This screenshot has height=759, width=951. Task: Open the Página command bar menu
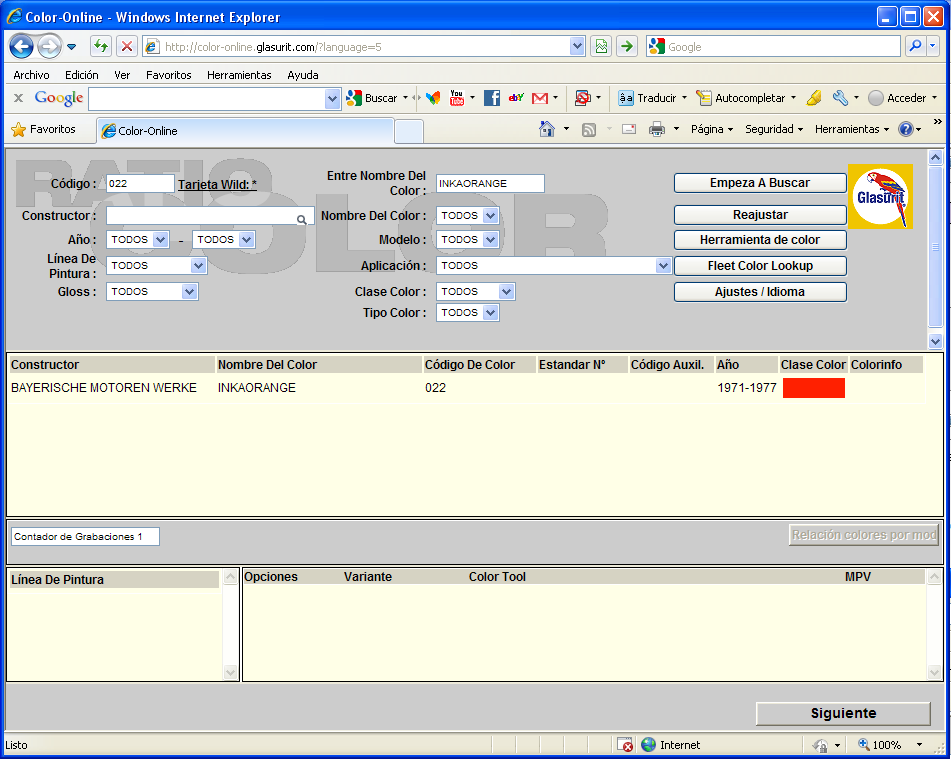tap(712, 129)
